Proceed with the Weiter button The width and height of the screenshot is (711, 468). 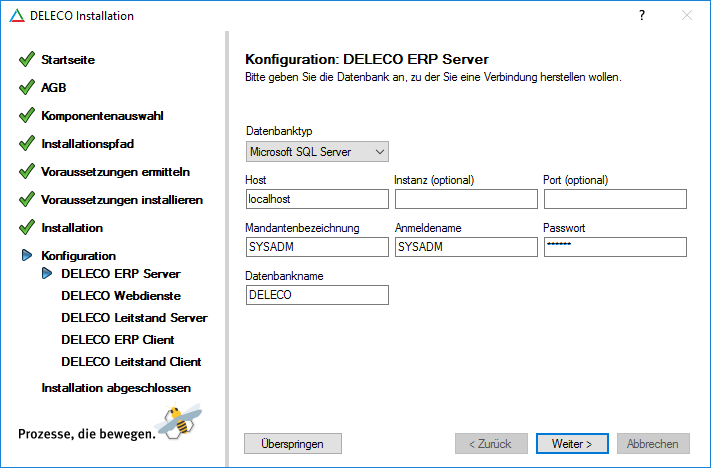pos(572,444)
